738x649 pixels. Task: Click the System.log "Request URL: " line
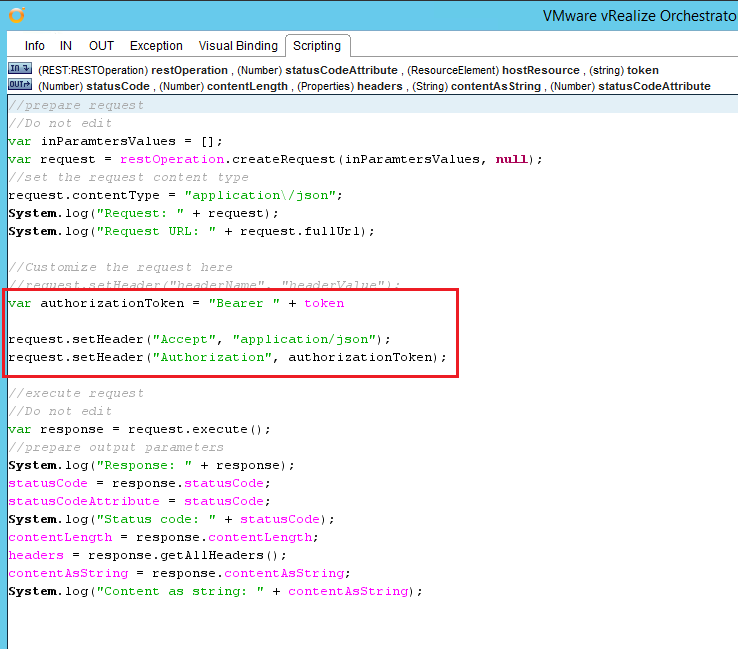tap(192, 231)
